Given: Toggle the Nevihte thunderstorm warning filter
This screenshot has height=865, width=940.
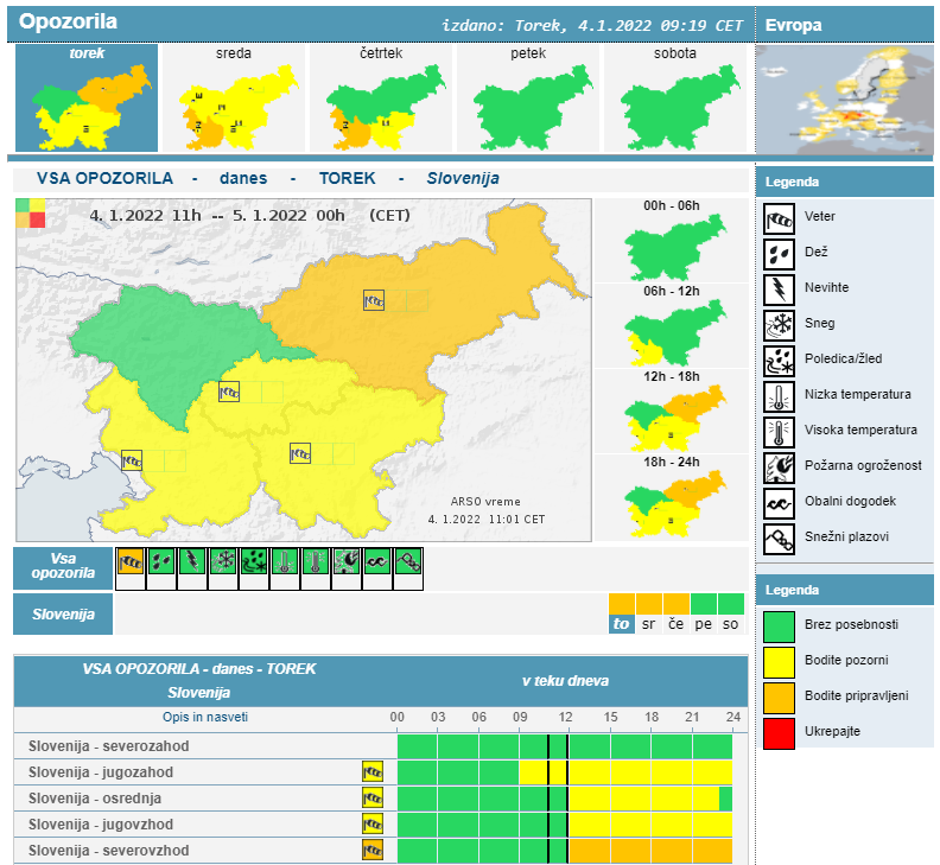Looking at the screenshot, I should [191, 564].
